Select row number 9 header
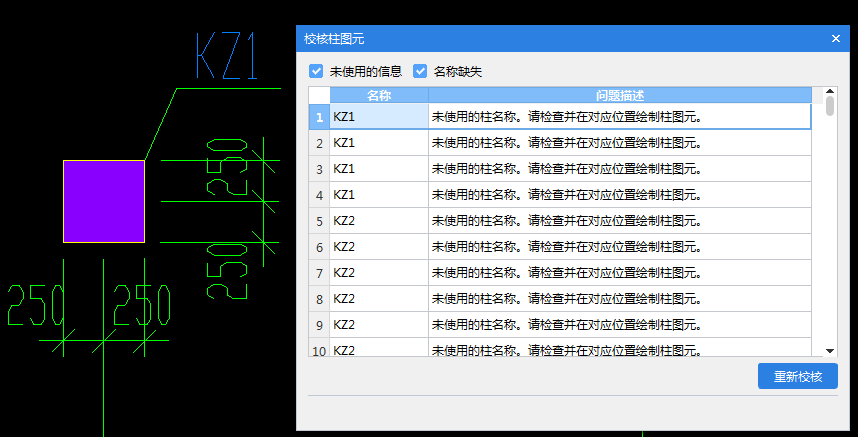The image size is (858, 437). tap(320, 325)
